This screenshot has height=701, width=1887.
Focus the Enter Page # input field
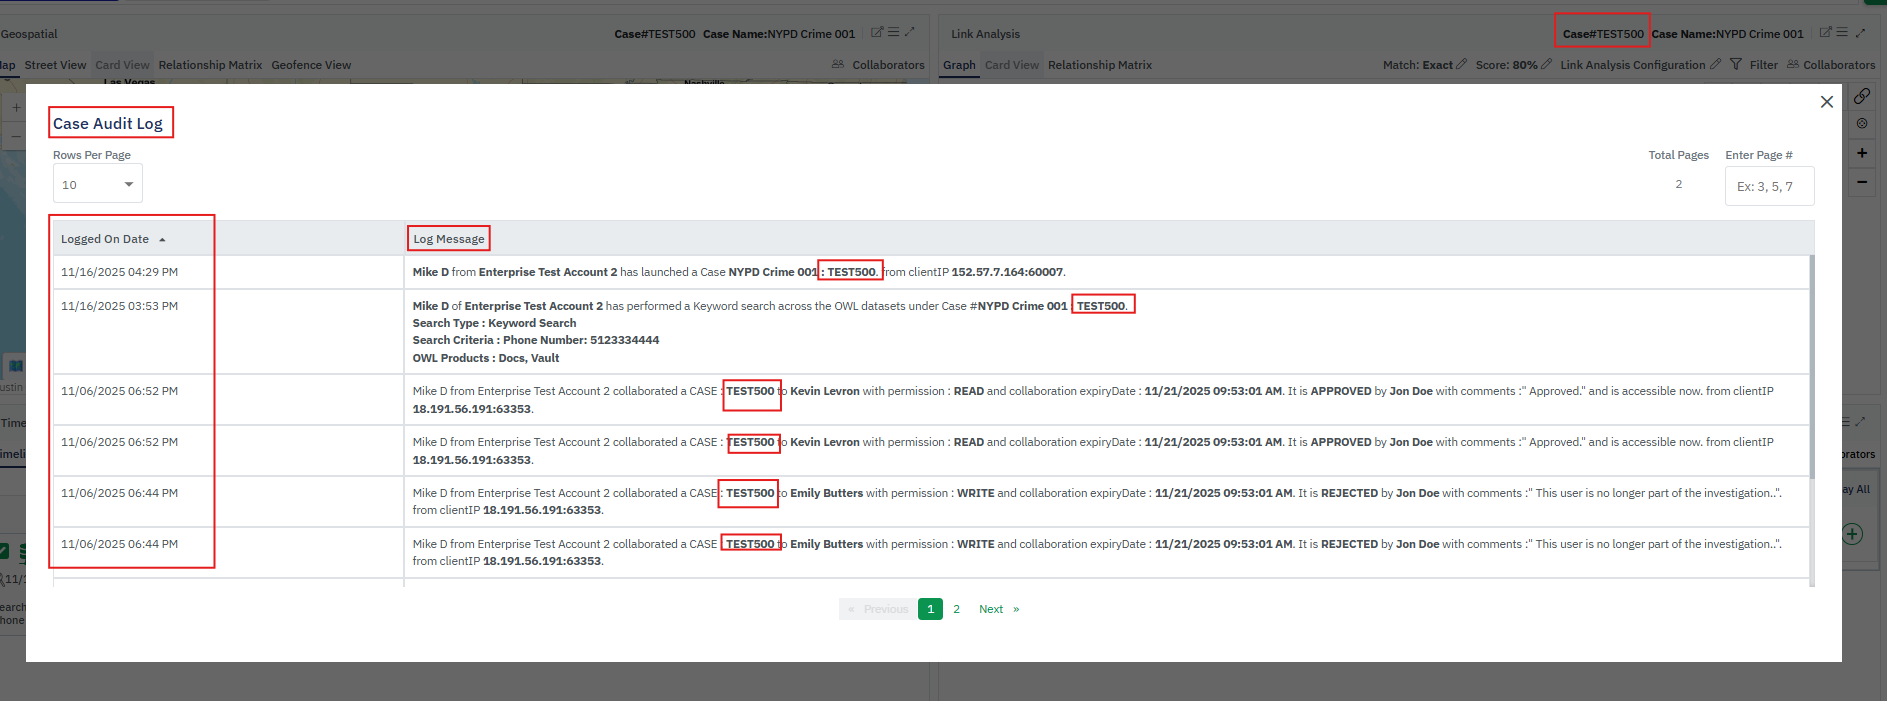coord(1768,187)
